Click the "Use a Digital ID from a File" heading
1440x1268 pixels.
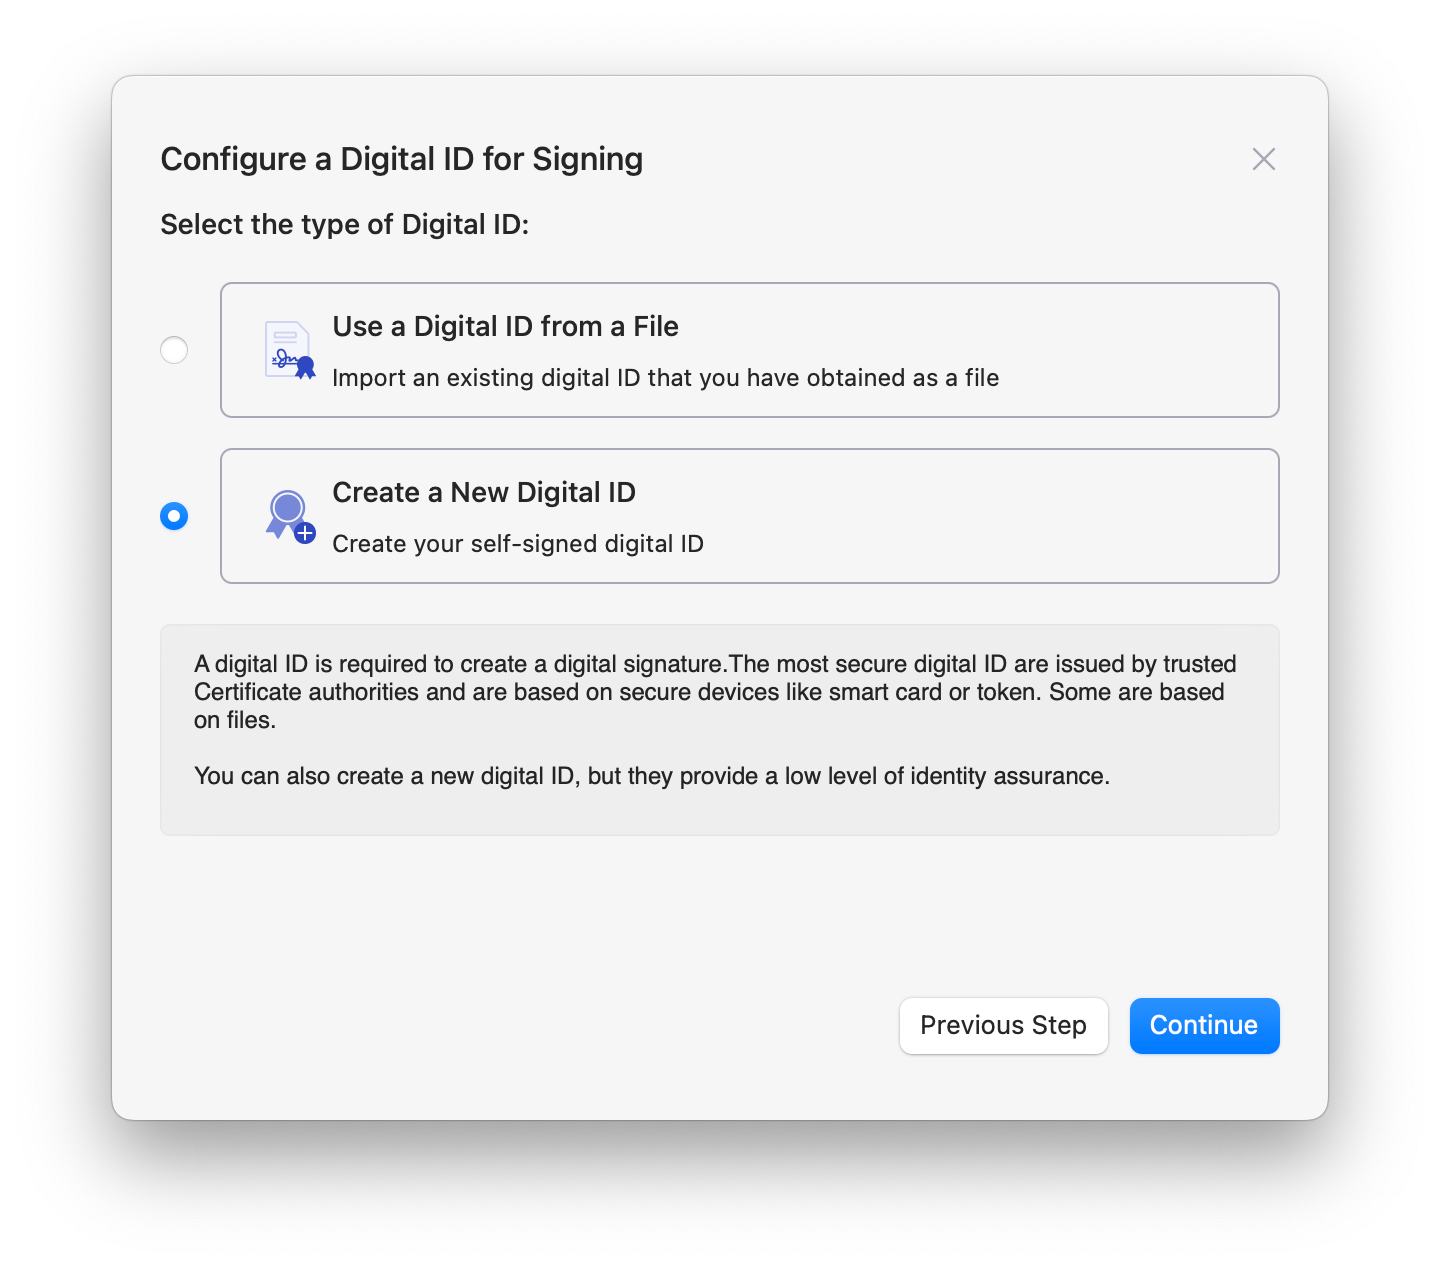505,327
